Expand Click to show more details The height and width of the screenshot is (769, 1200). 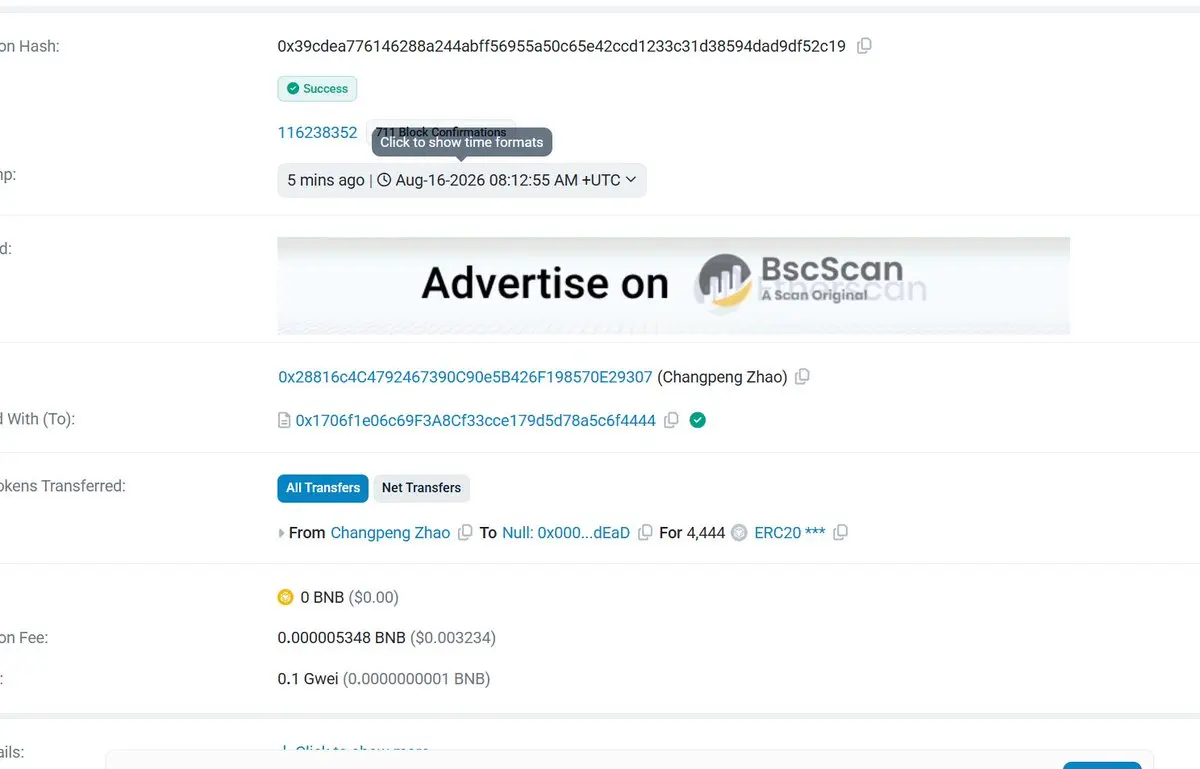tap(356, 750)
